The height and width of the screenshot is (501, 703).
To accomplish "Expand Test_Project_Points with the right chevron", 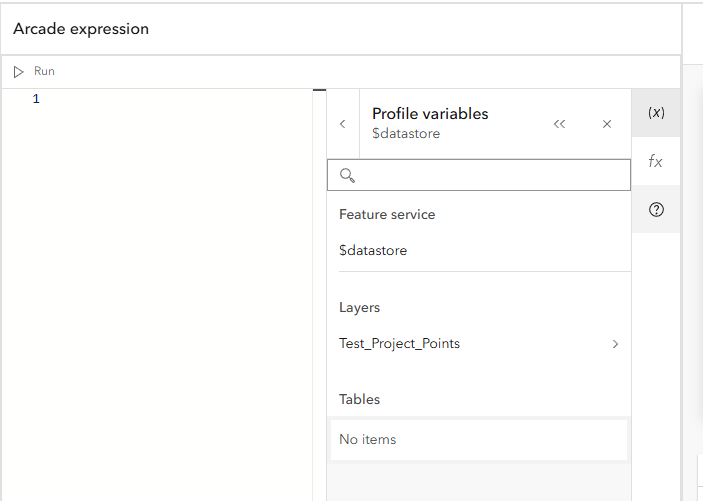I will coord(615,344).
